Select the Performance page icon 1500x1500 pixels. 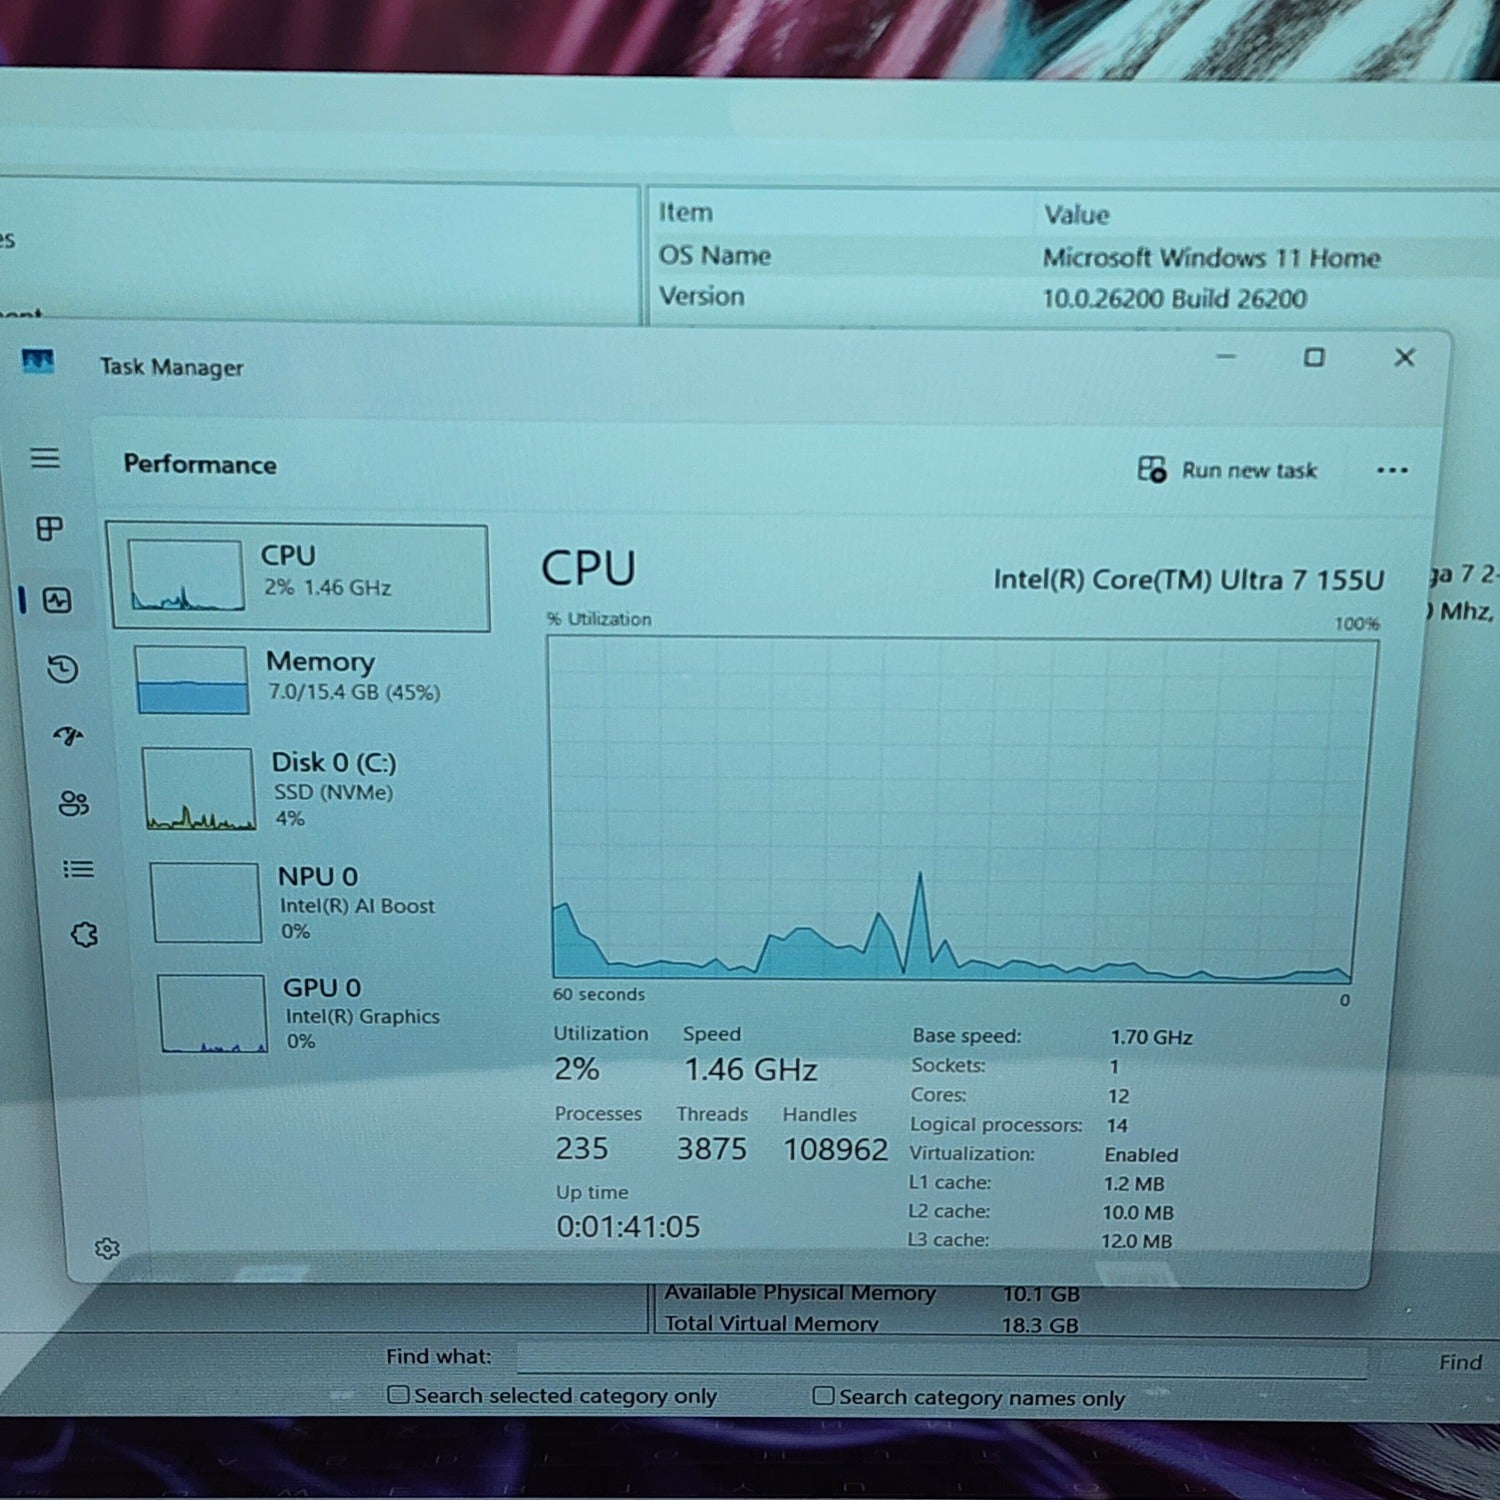tap(57, 600)
